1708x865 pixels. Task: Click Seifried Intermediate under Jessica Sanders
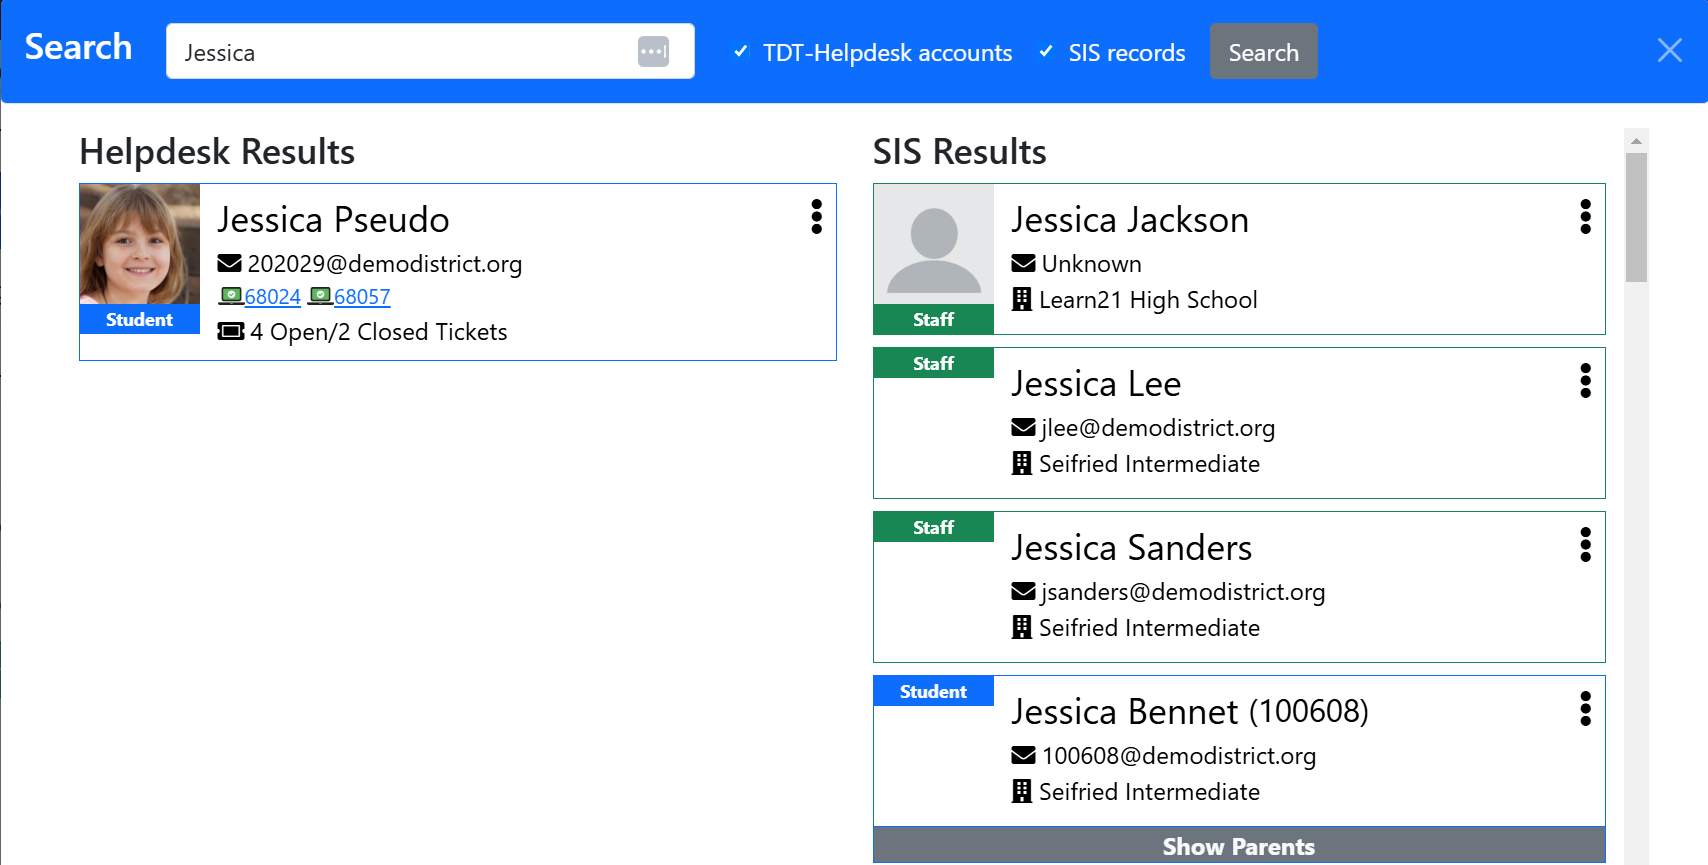click(1149, 628)
